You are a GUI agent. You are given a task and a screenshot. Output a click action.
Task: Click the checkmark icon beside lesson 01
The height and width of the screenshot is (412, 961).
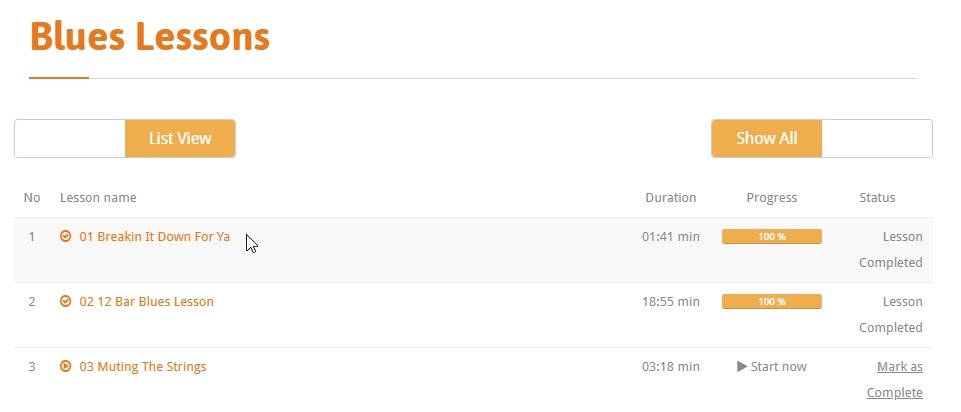click(x=65, y=237)
